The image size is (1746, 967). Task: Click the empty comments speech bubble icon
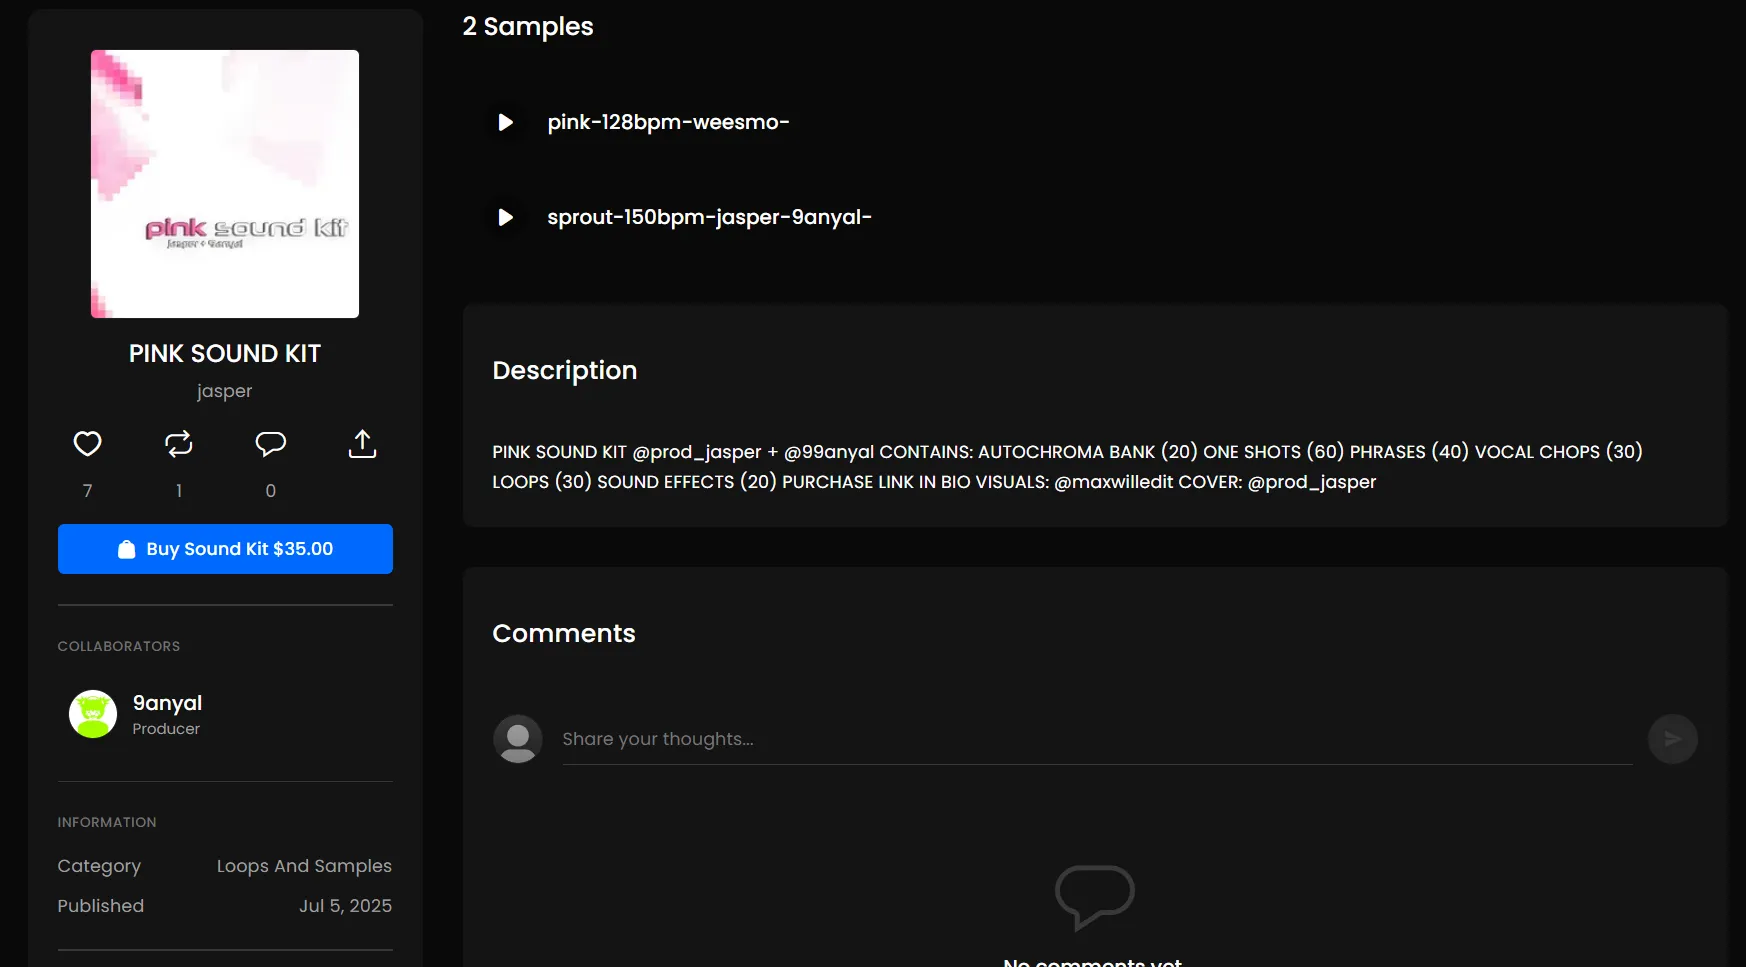pos(1095,897)
